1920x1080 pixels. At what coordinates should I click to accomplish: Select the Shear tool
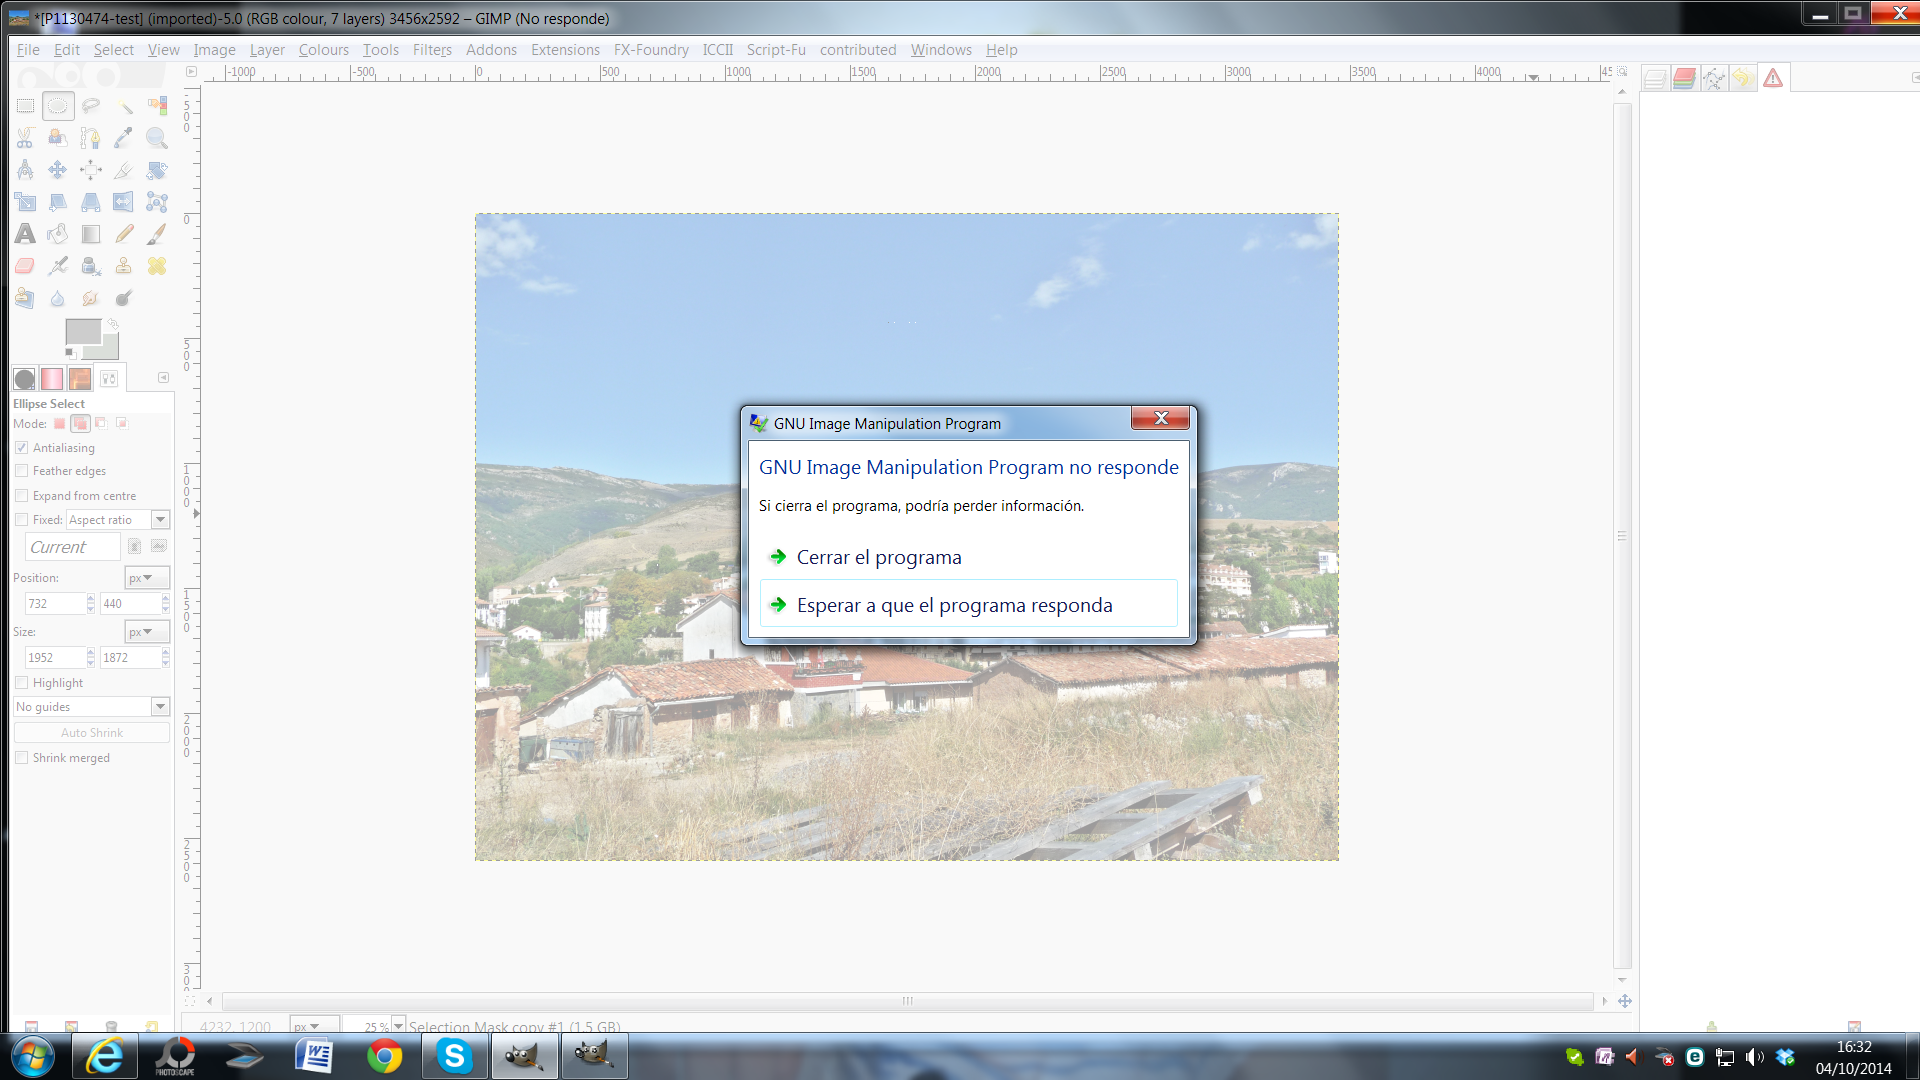(x=58, y=202)
